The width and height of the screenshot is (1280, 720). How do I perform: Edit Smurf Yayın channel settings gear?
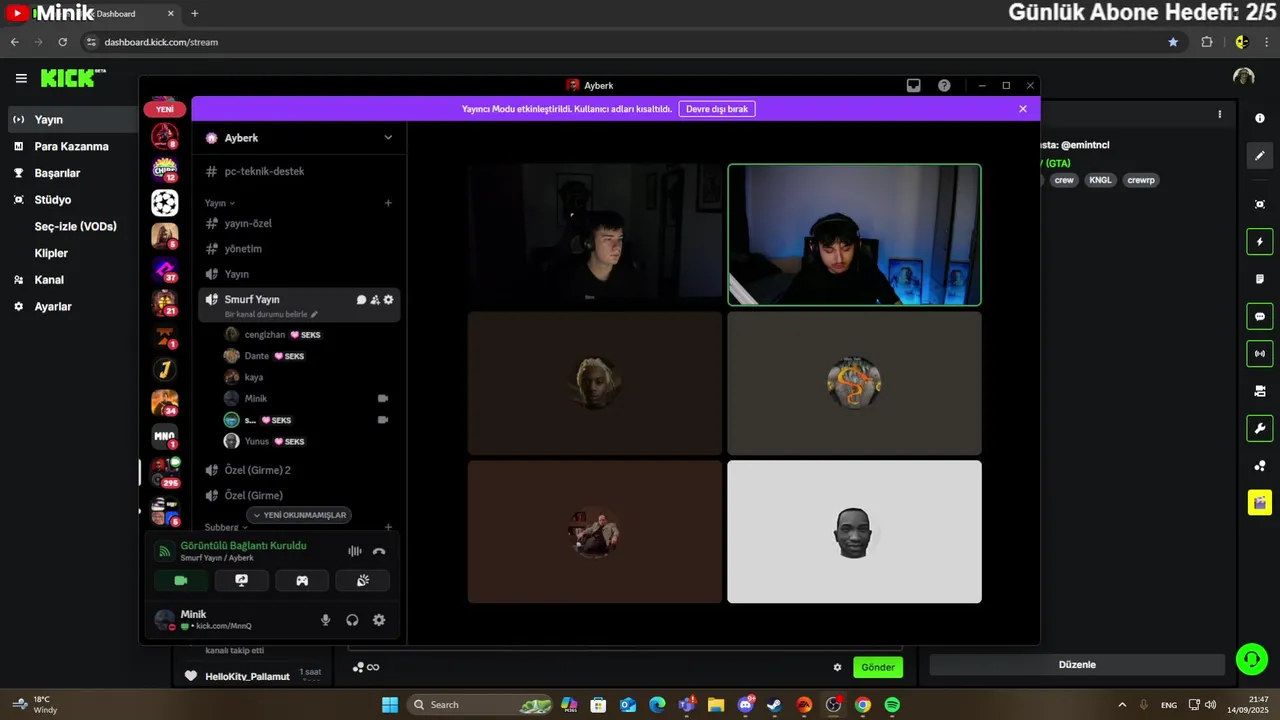pos(388,299)
